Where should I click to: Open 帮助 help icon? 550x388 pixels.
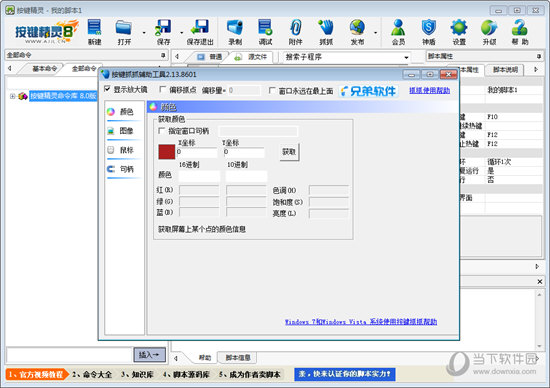click(x=519, y=32)
